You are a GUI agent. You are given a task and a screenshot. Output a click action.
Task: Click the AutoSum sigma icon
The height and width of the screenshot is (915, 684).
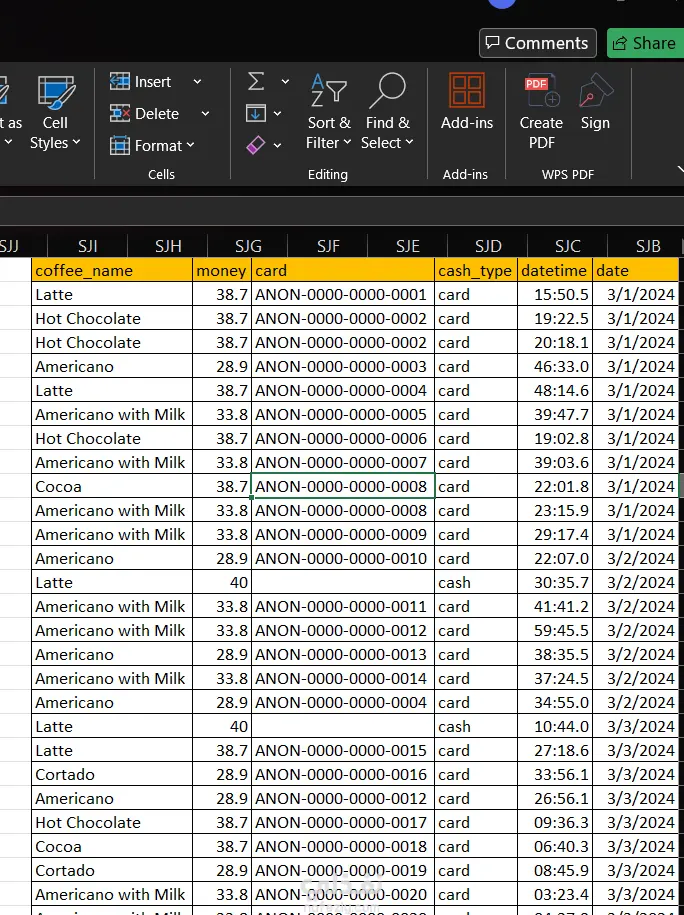pyautogui.click(x=256, y=81)
